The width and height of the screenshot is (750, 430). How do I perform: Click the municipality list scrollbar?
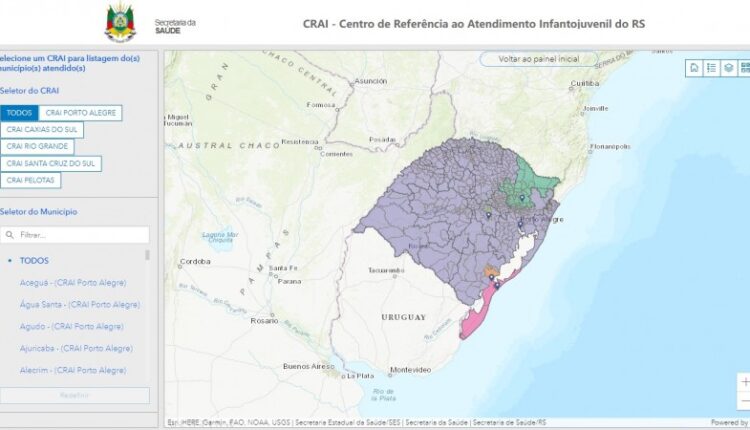[x=148, y=256]
